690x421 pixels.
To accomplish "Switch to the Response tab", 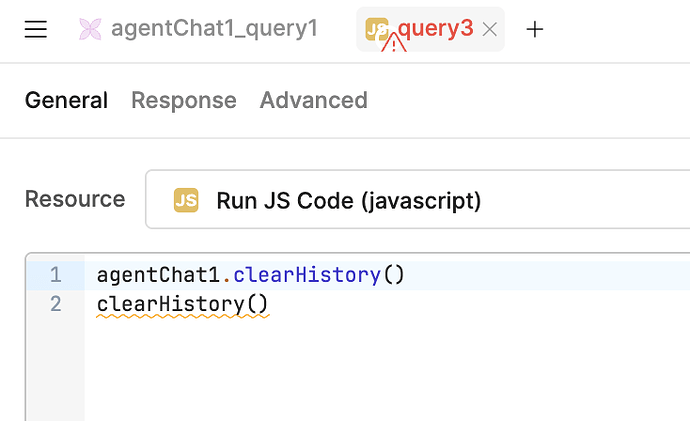I will click(184, 100).
